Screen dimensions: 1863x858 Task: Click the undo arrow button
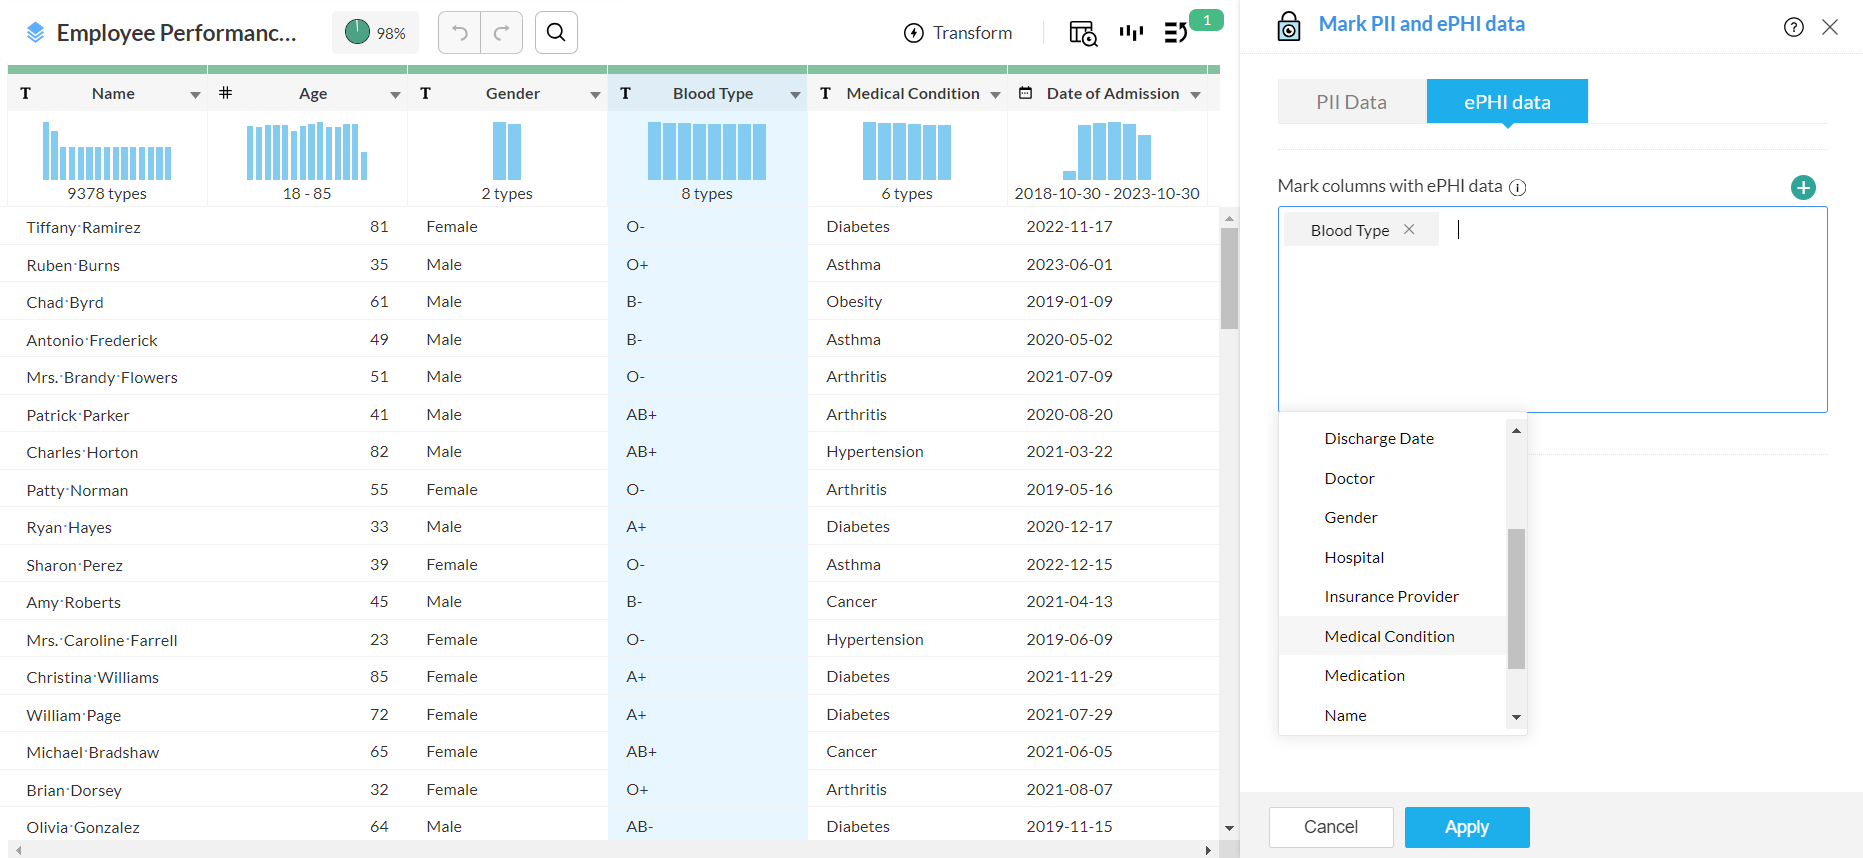coord(460,33)
